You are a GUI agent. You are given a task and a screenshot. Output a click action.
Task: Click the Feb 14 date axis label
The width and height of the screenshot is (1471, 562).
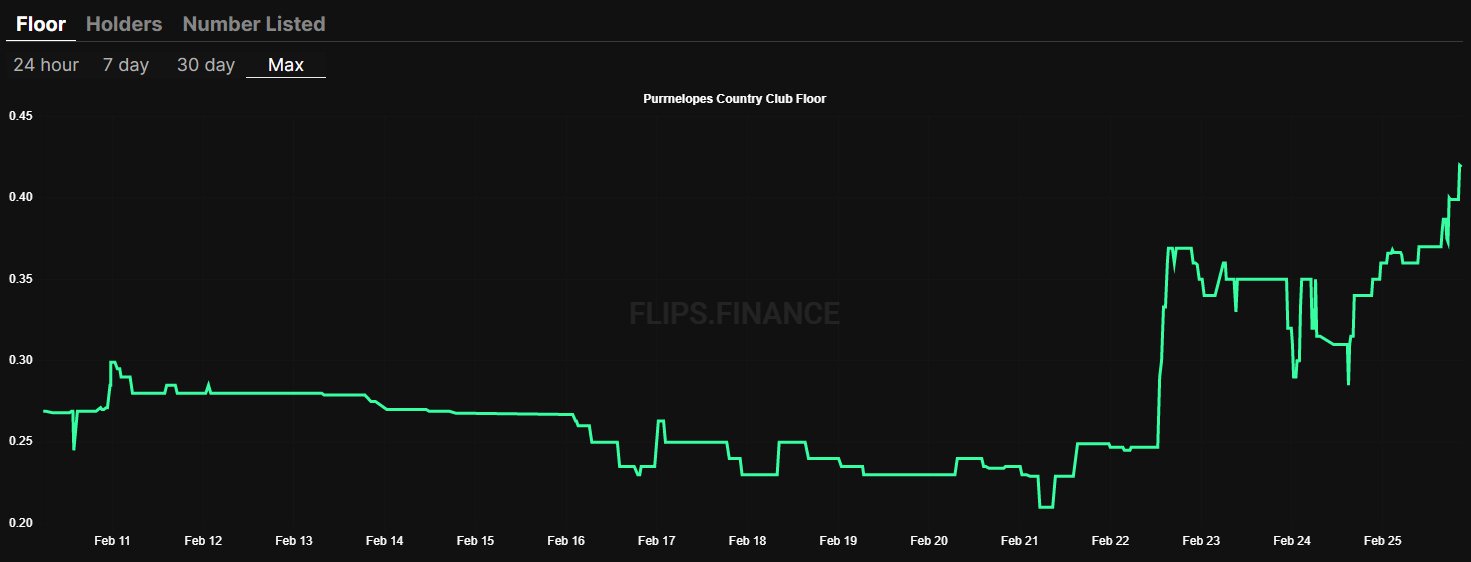[x=385, y=541]
